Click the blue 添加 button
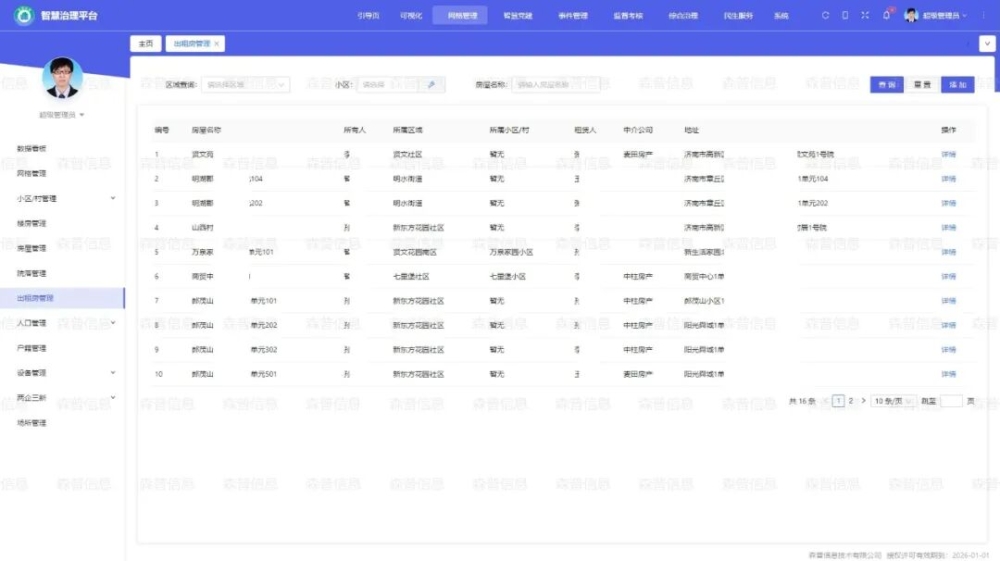The height and width of the screenshot is (561, 1000). pos(958,85)
